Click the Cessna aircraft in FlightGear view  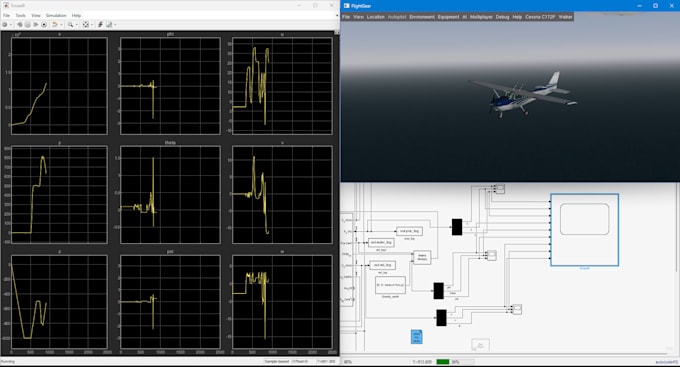[x=523, y=95]
